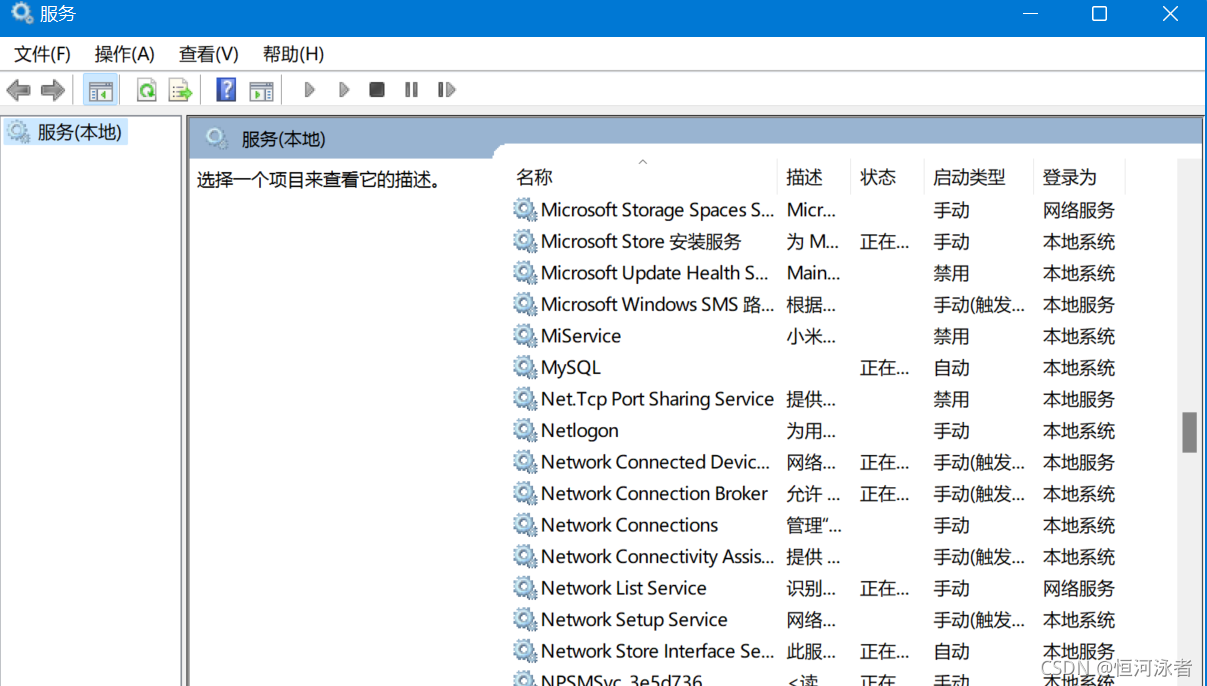Select Microsoft Update Health Service name
Screen dimensions: 1207x686
[655, 273]
